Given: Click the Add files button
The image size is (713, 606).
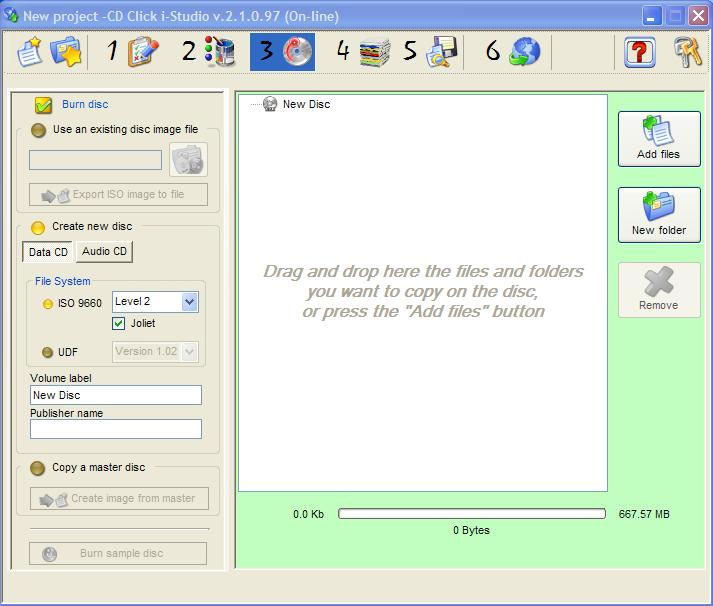Looking at the screenshot, I should pos(659,139).
